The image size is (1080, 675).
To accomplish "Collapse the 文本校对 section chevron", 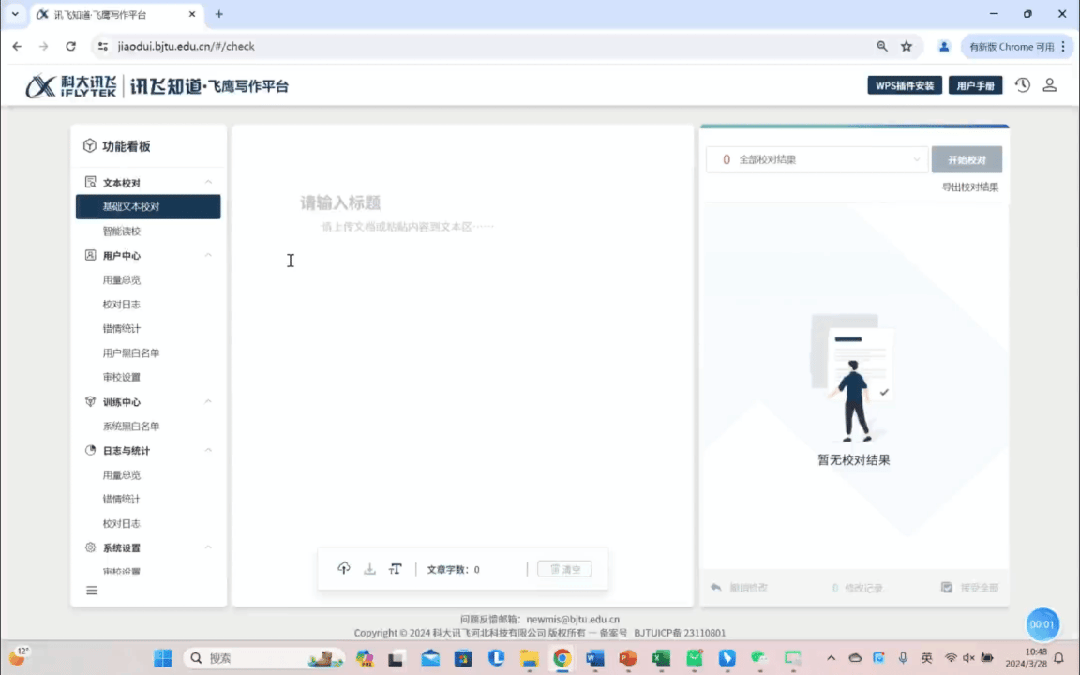I will (x=208, y=182).
